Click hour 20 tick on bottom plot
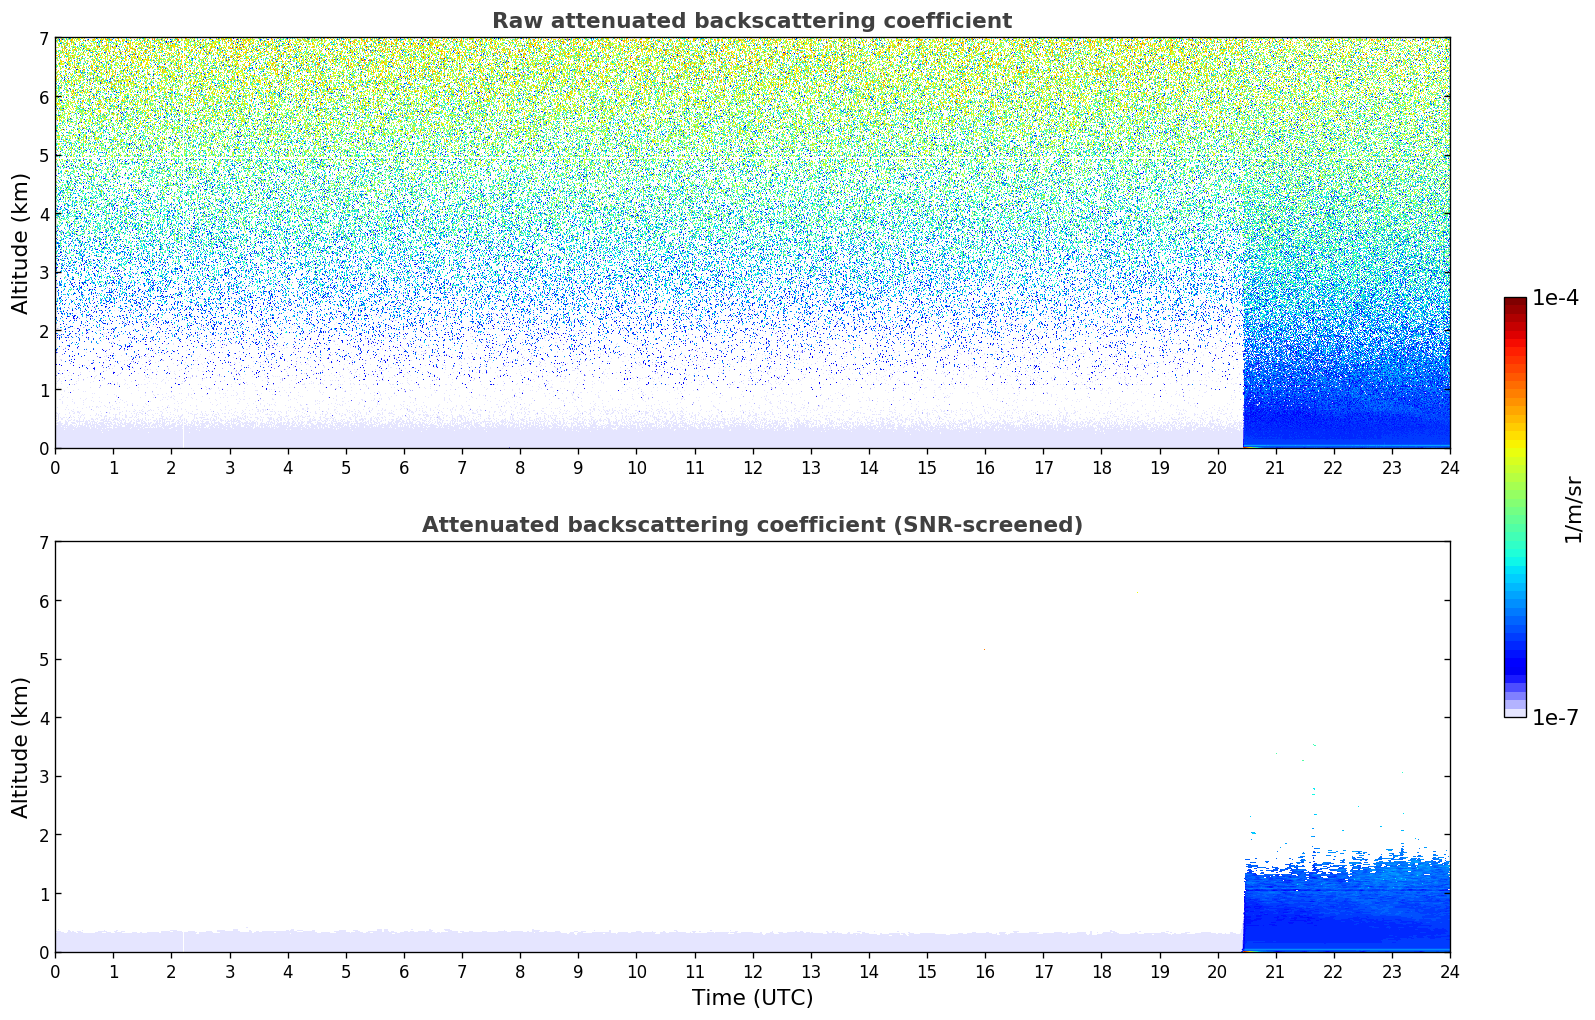Image resolution: width=1595 pixels, height=1020 pixels. [x=1217, y=971]
